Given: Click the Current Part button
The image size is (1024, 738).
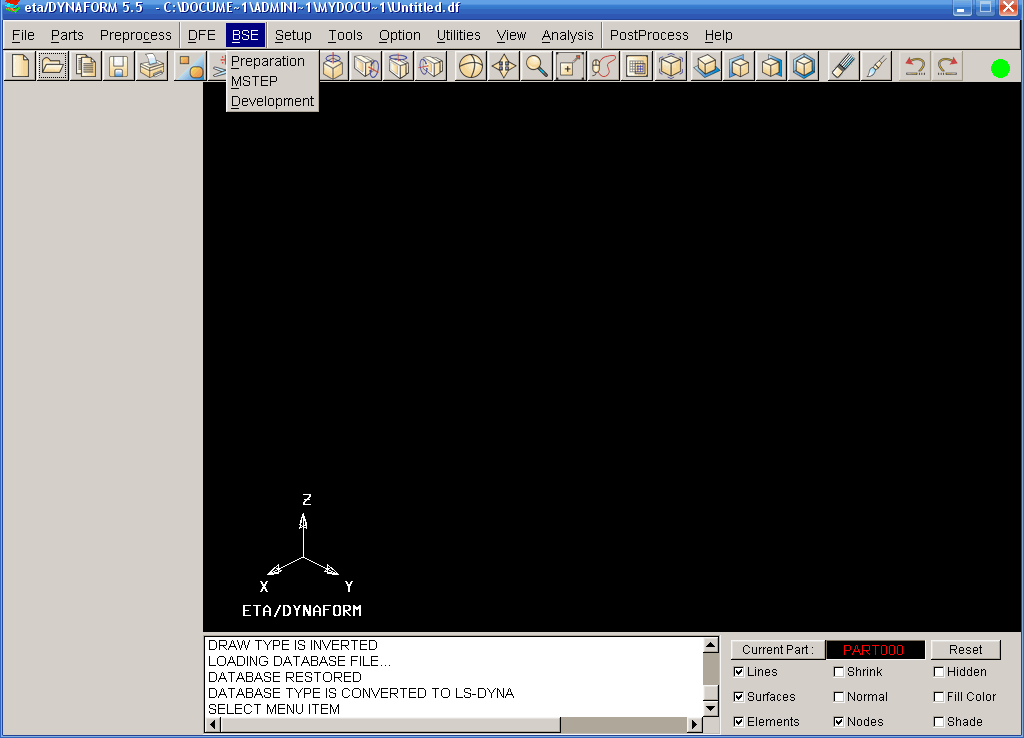Looking at the screenshot, I should tap(778, 650).
